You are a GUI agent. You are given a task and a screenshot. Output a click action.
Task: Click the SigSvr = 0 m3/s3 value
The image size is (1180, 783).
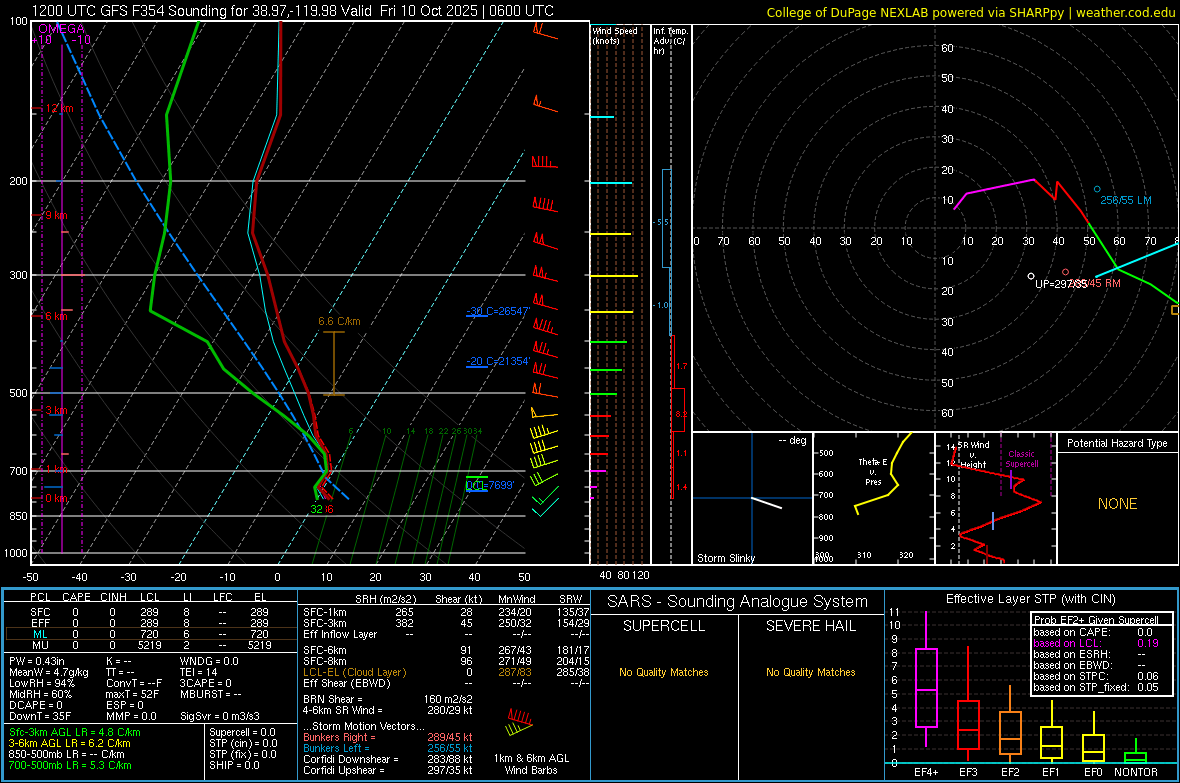220,716
